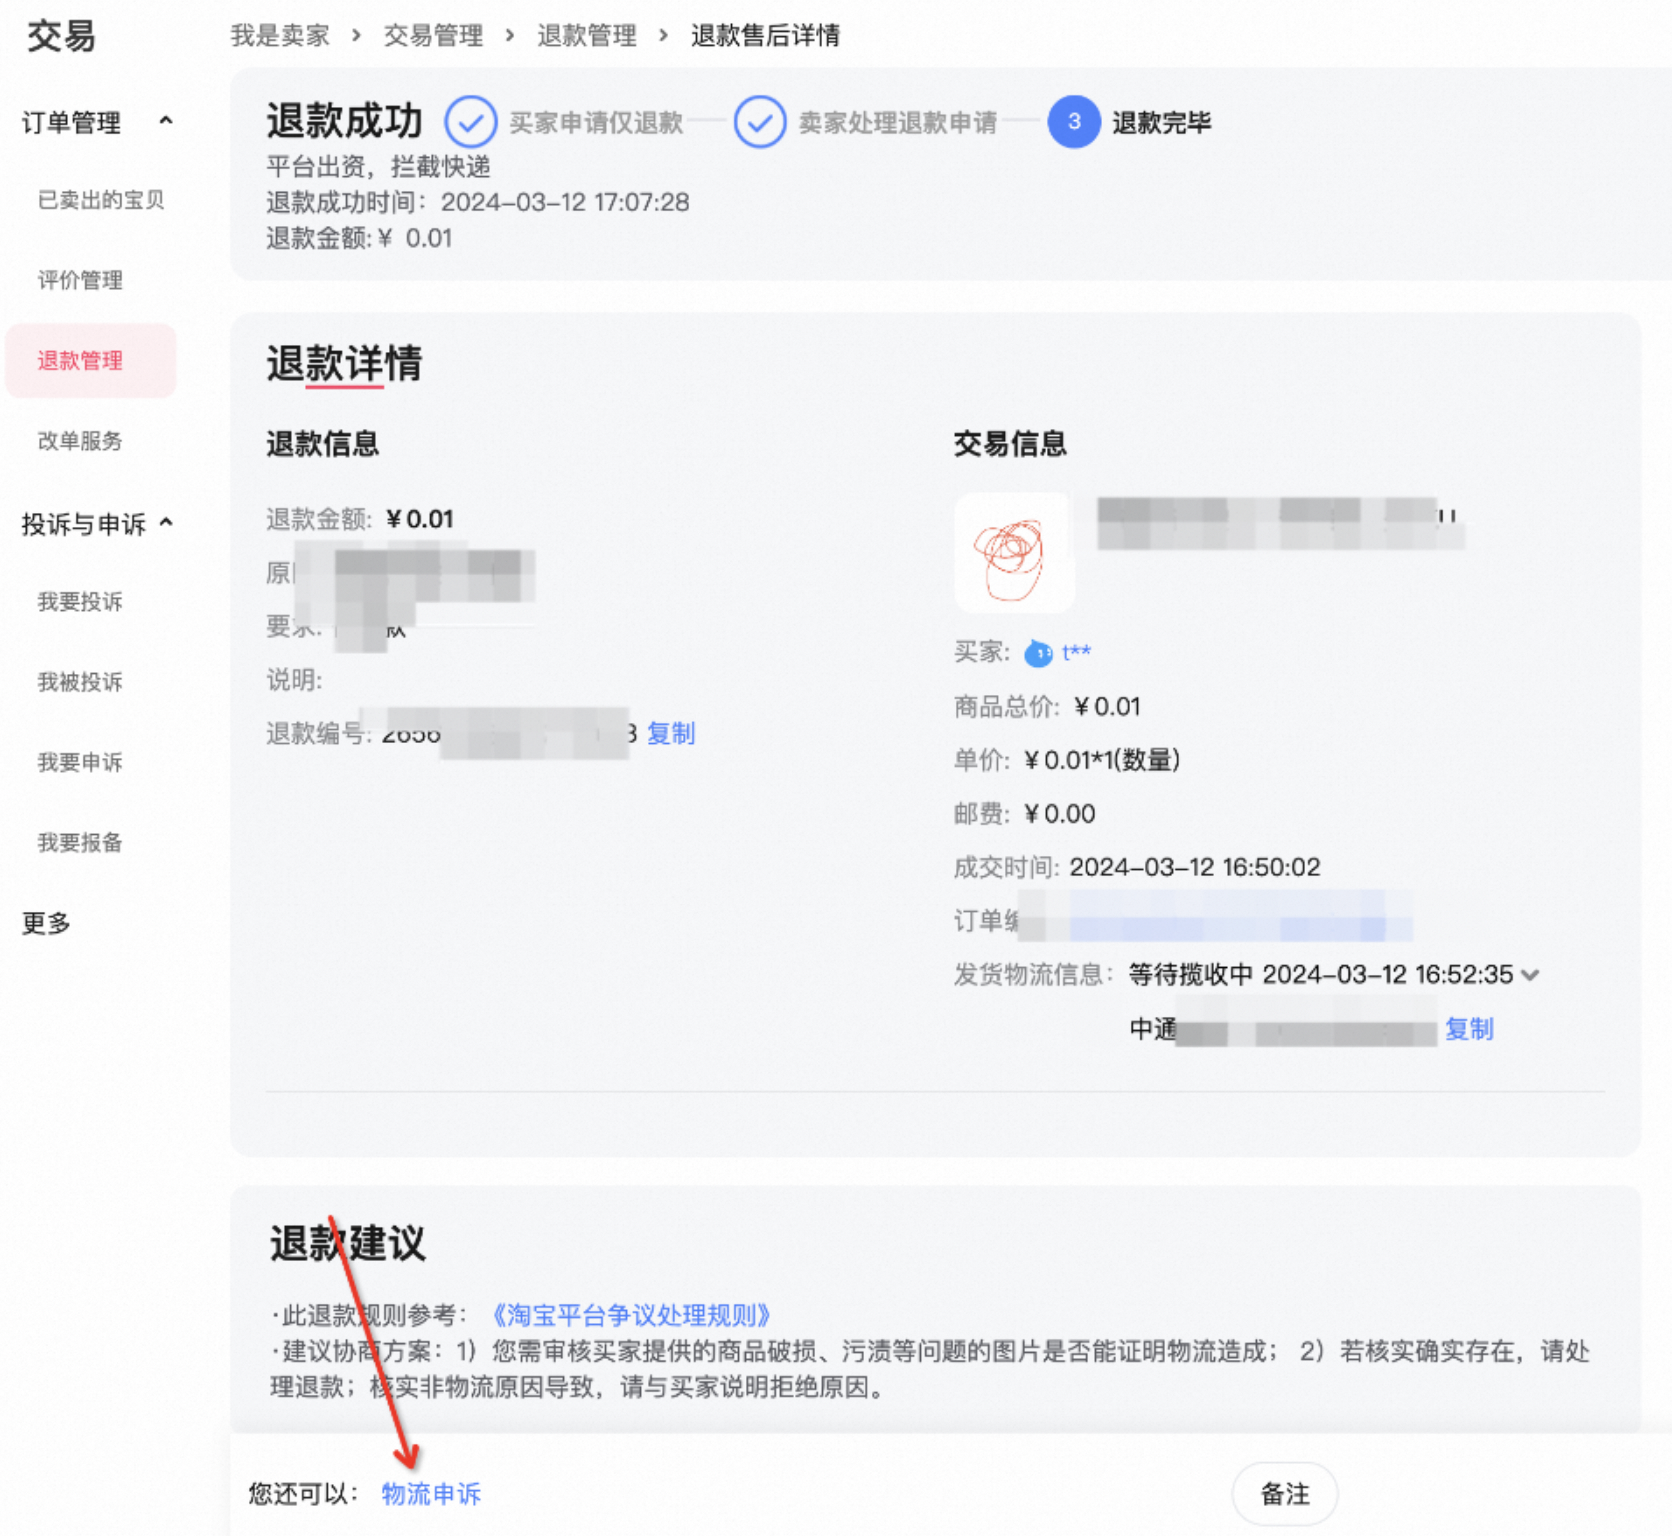Click the 物流申诉 link
Viewport: 1672px width, 1536px height.
click(x=431, y=1494)
